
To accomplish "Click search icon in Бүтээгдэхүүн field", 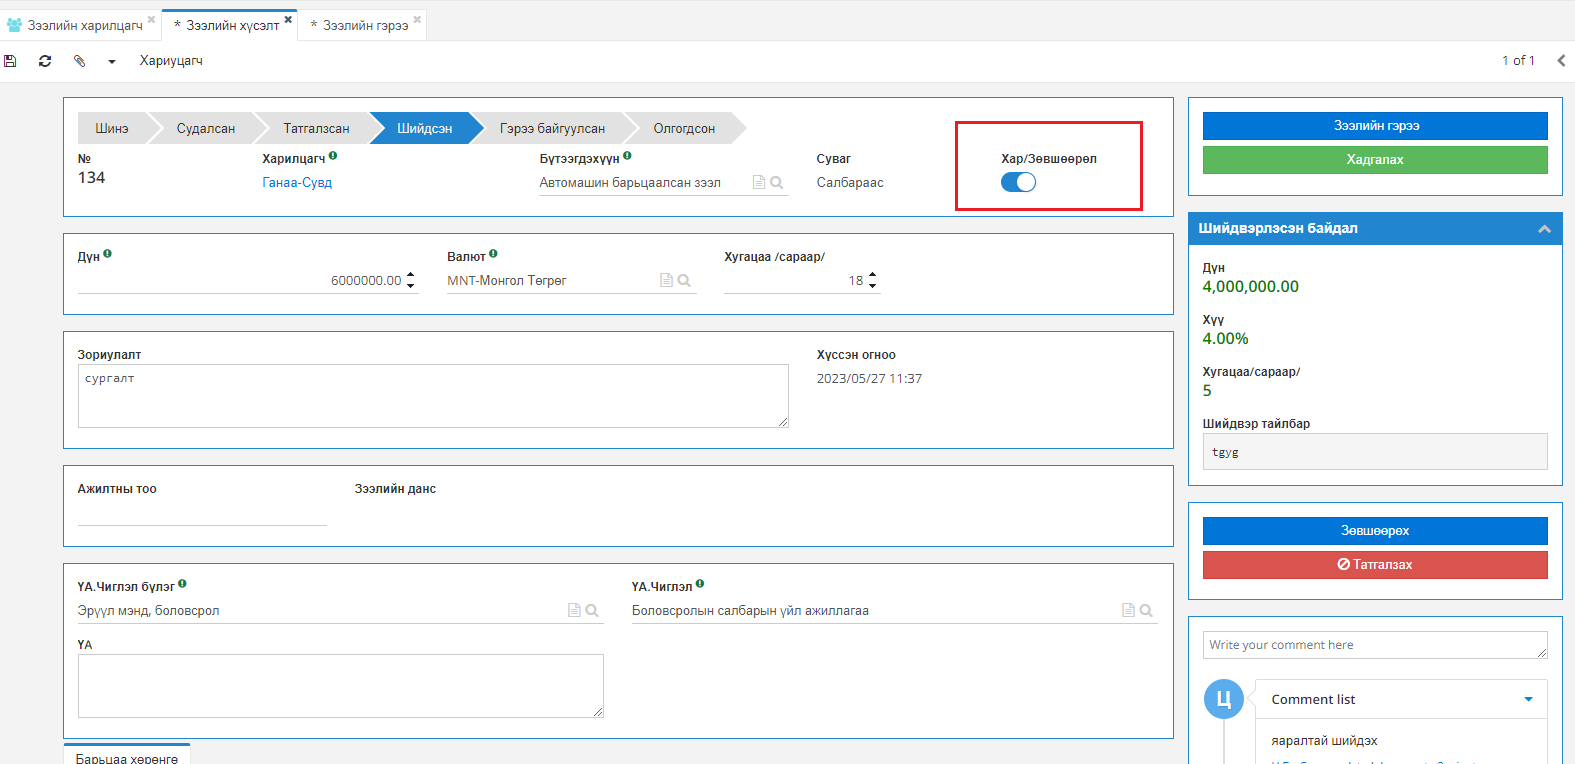I will [777, 183].
